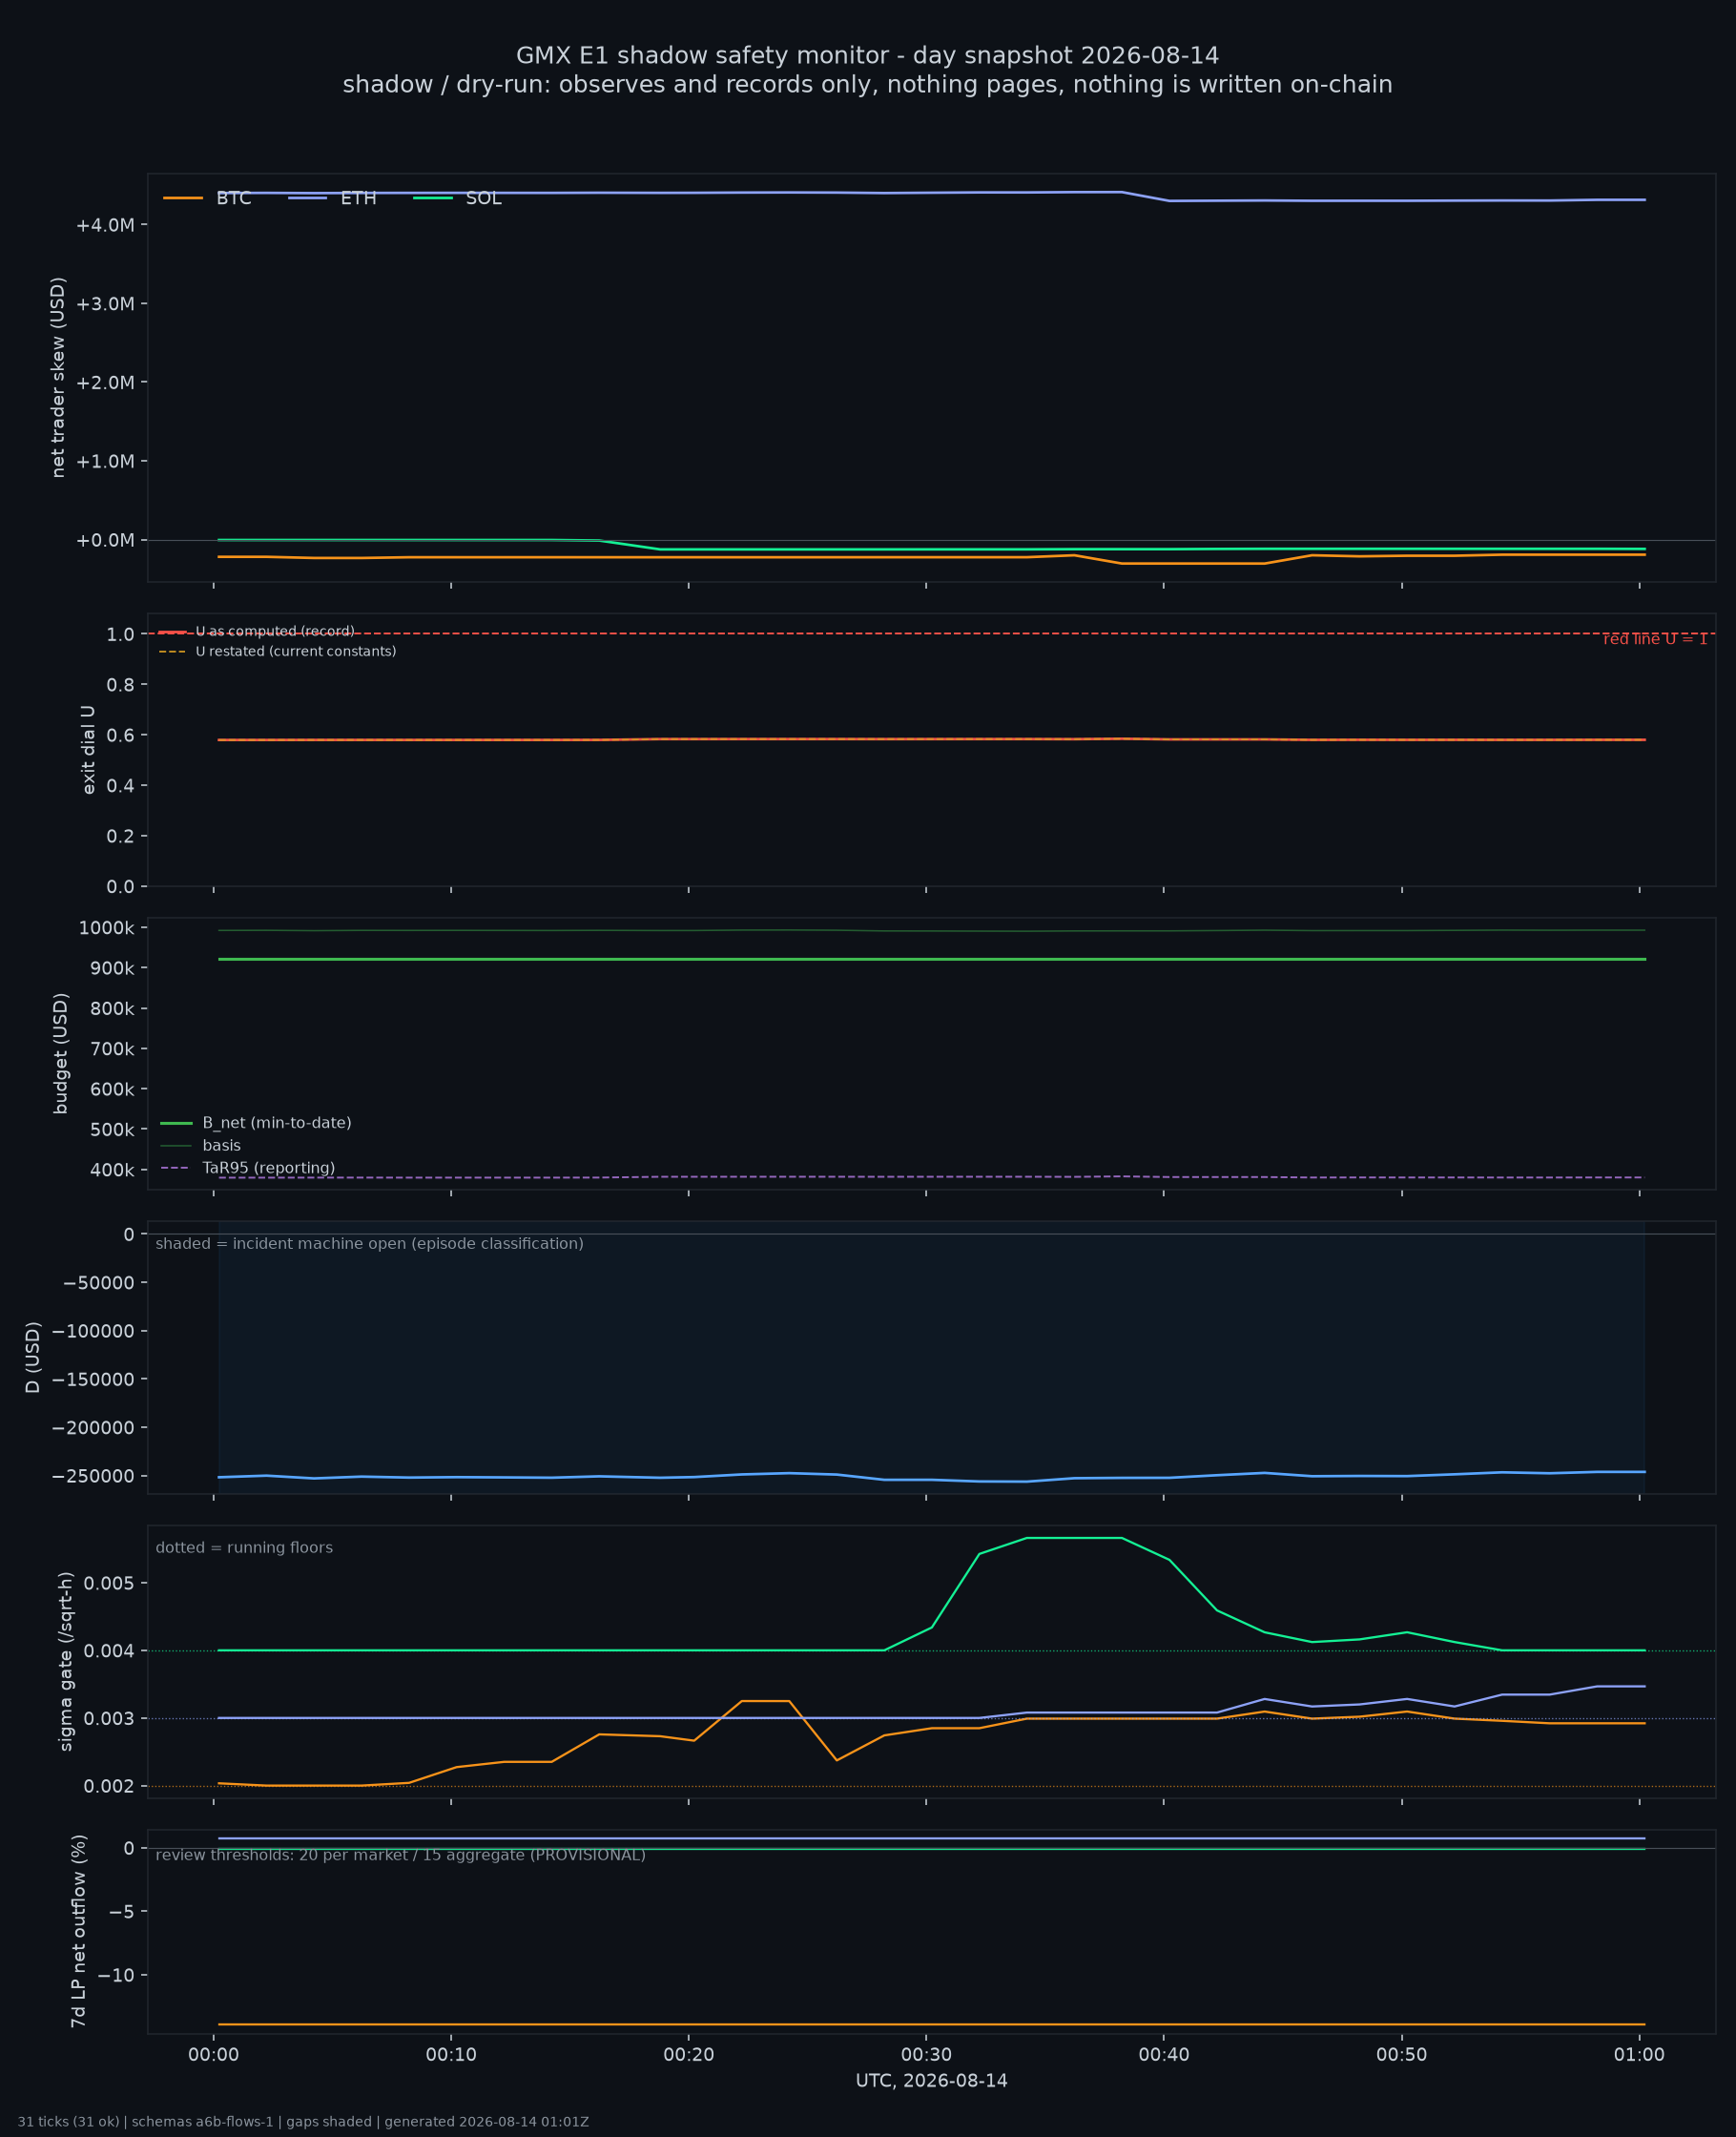Click the '−100000' D axis tick
The height and width of the screenshot is (2137, 1736).
click(93, 1332)
